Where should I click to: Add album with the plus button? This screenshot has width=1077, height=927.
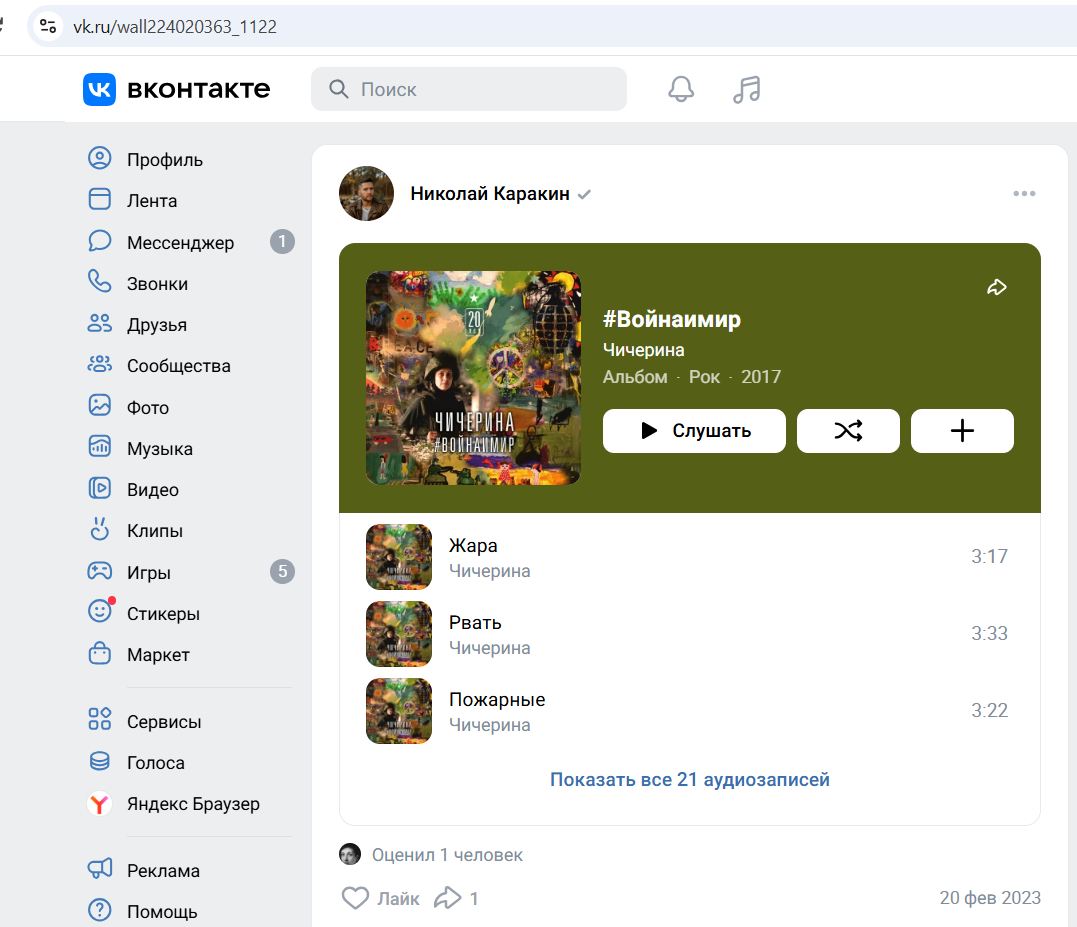point(962,431)
